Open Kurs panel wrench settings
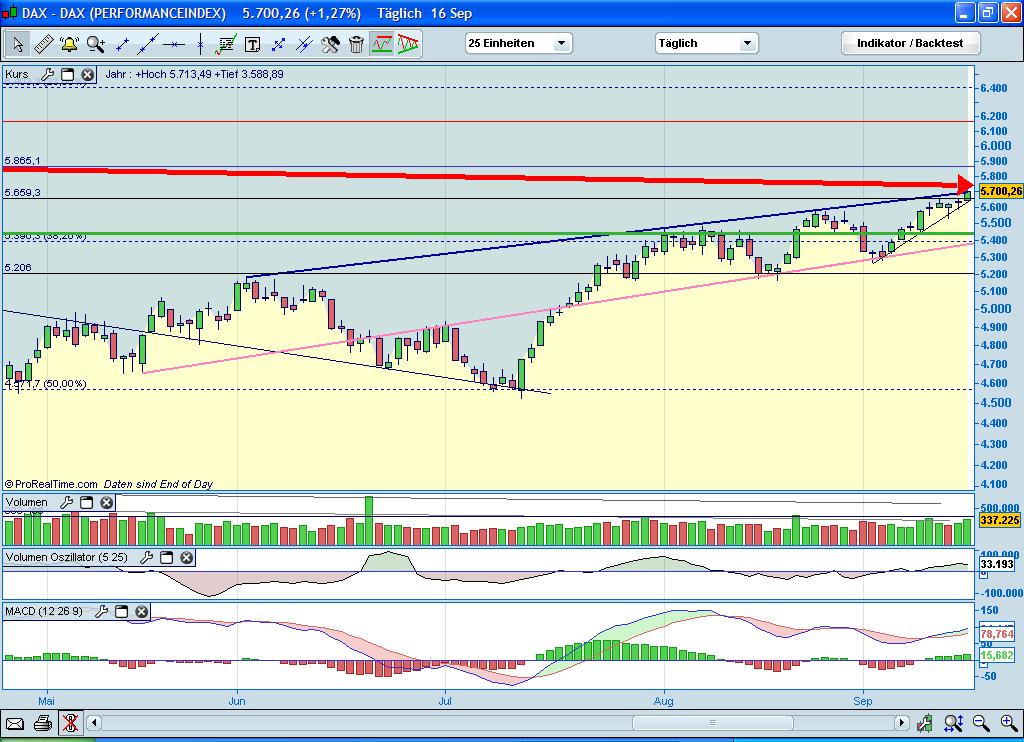1024x742 pixels. [48, 74]
